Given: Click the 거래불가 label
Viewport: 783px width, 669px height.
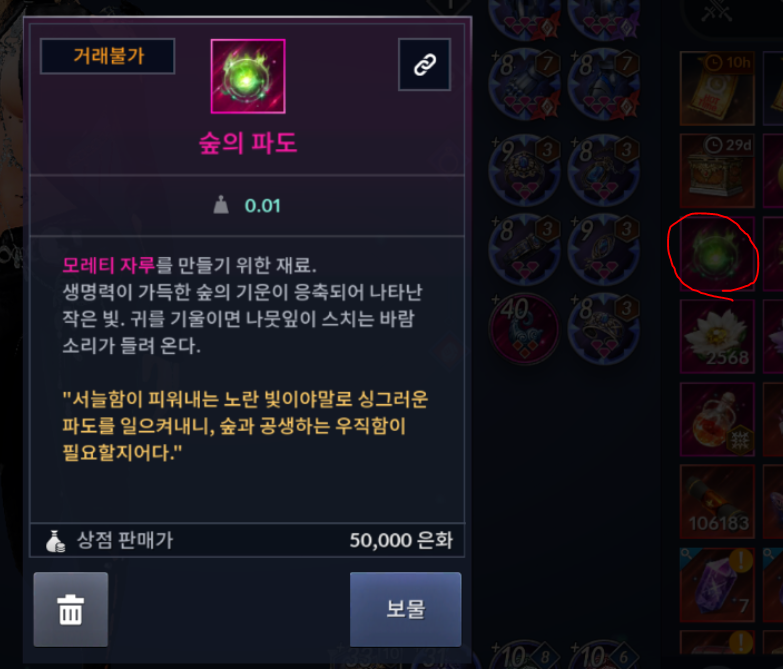Looking at the screenshot, I should click(x=107, y=56).
